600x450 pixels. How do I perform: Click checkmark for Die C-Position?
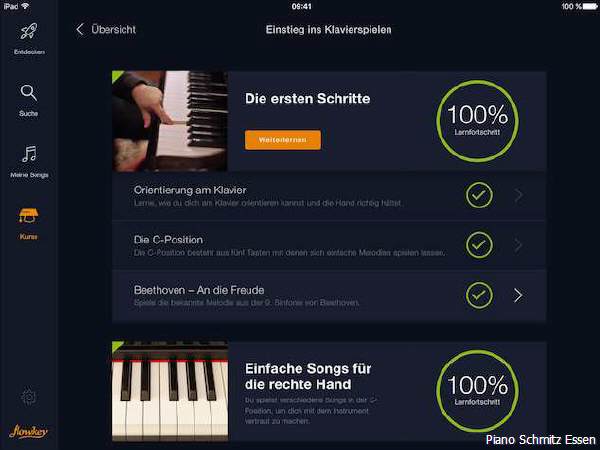479,245
